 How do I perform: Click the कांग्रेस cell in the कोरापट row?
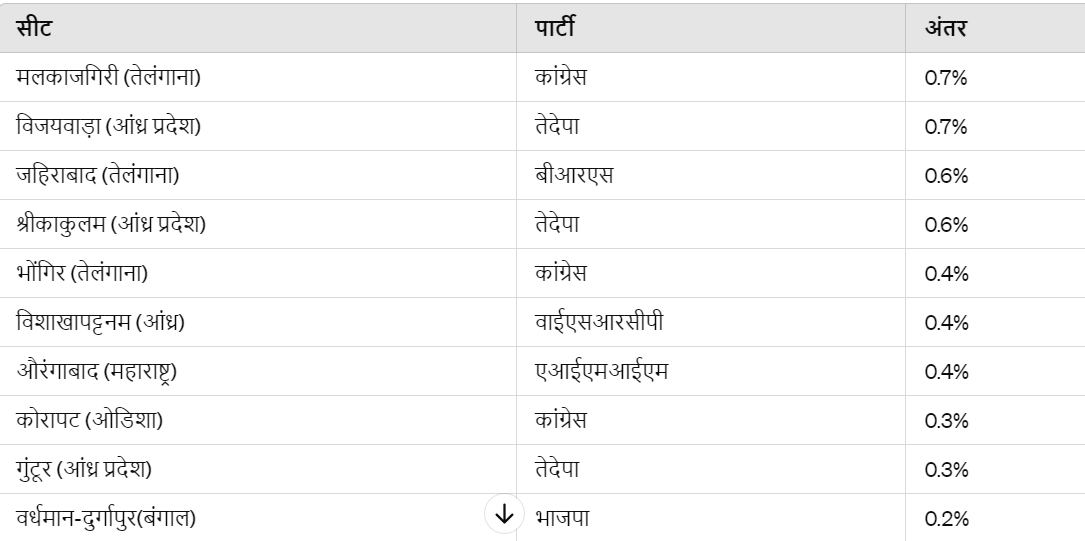[711, 421]
